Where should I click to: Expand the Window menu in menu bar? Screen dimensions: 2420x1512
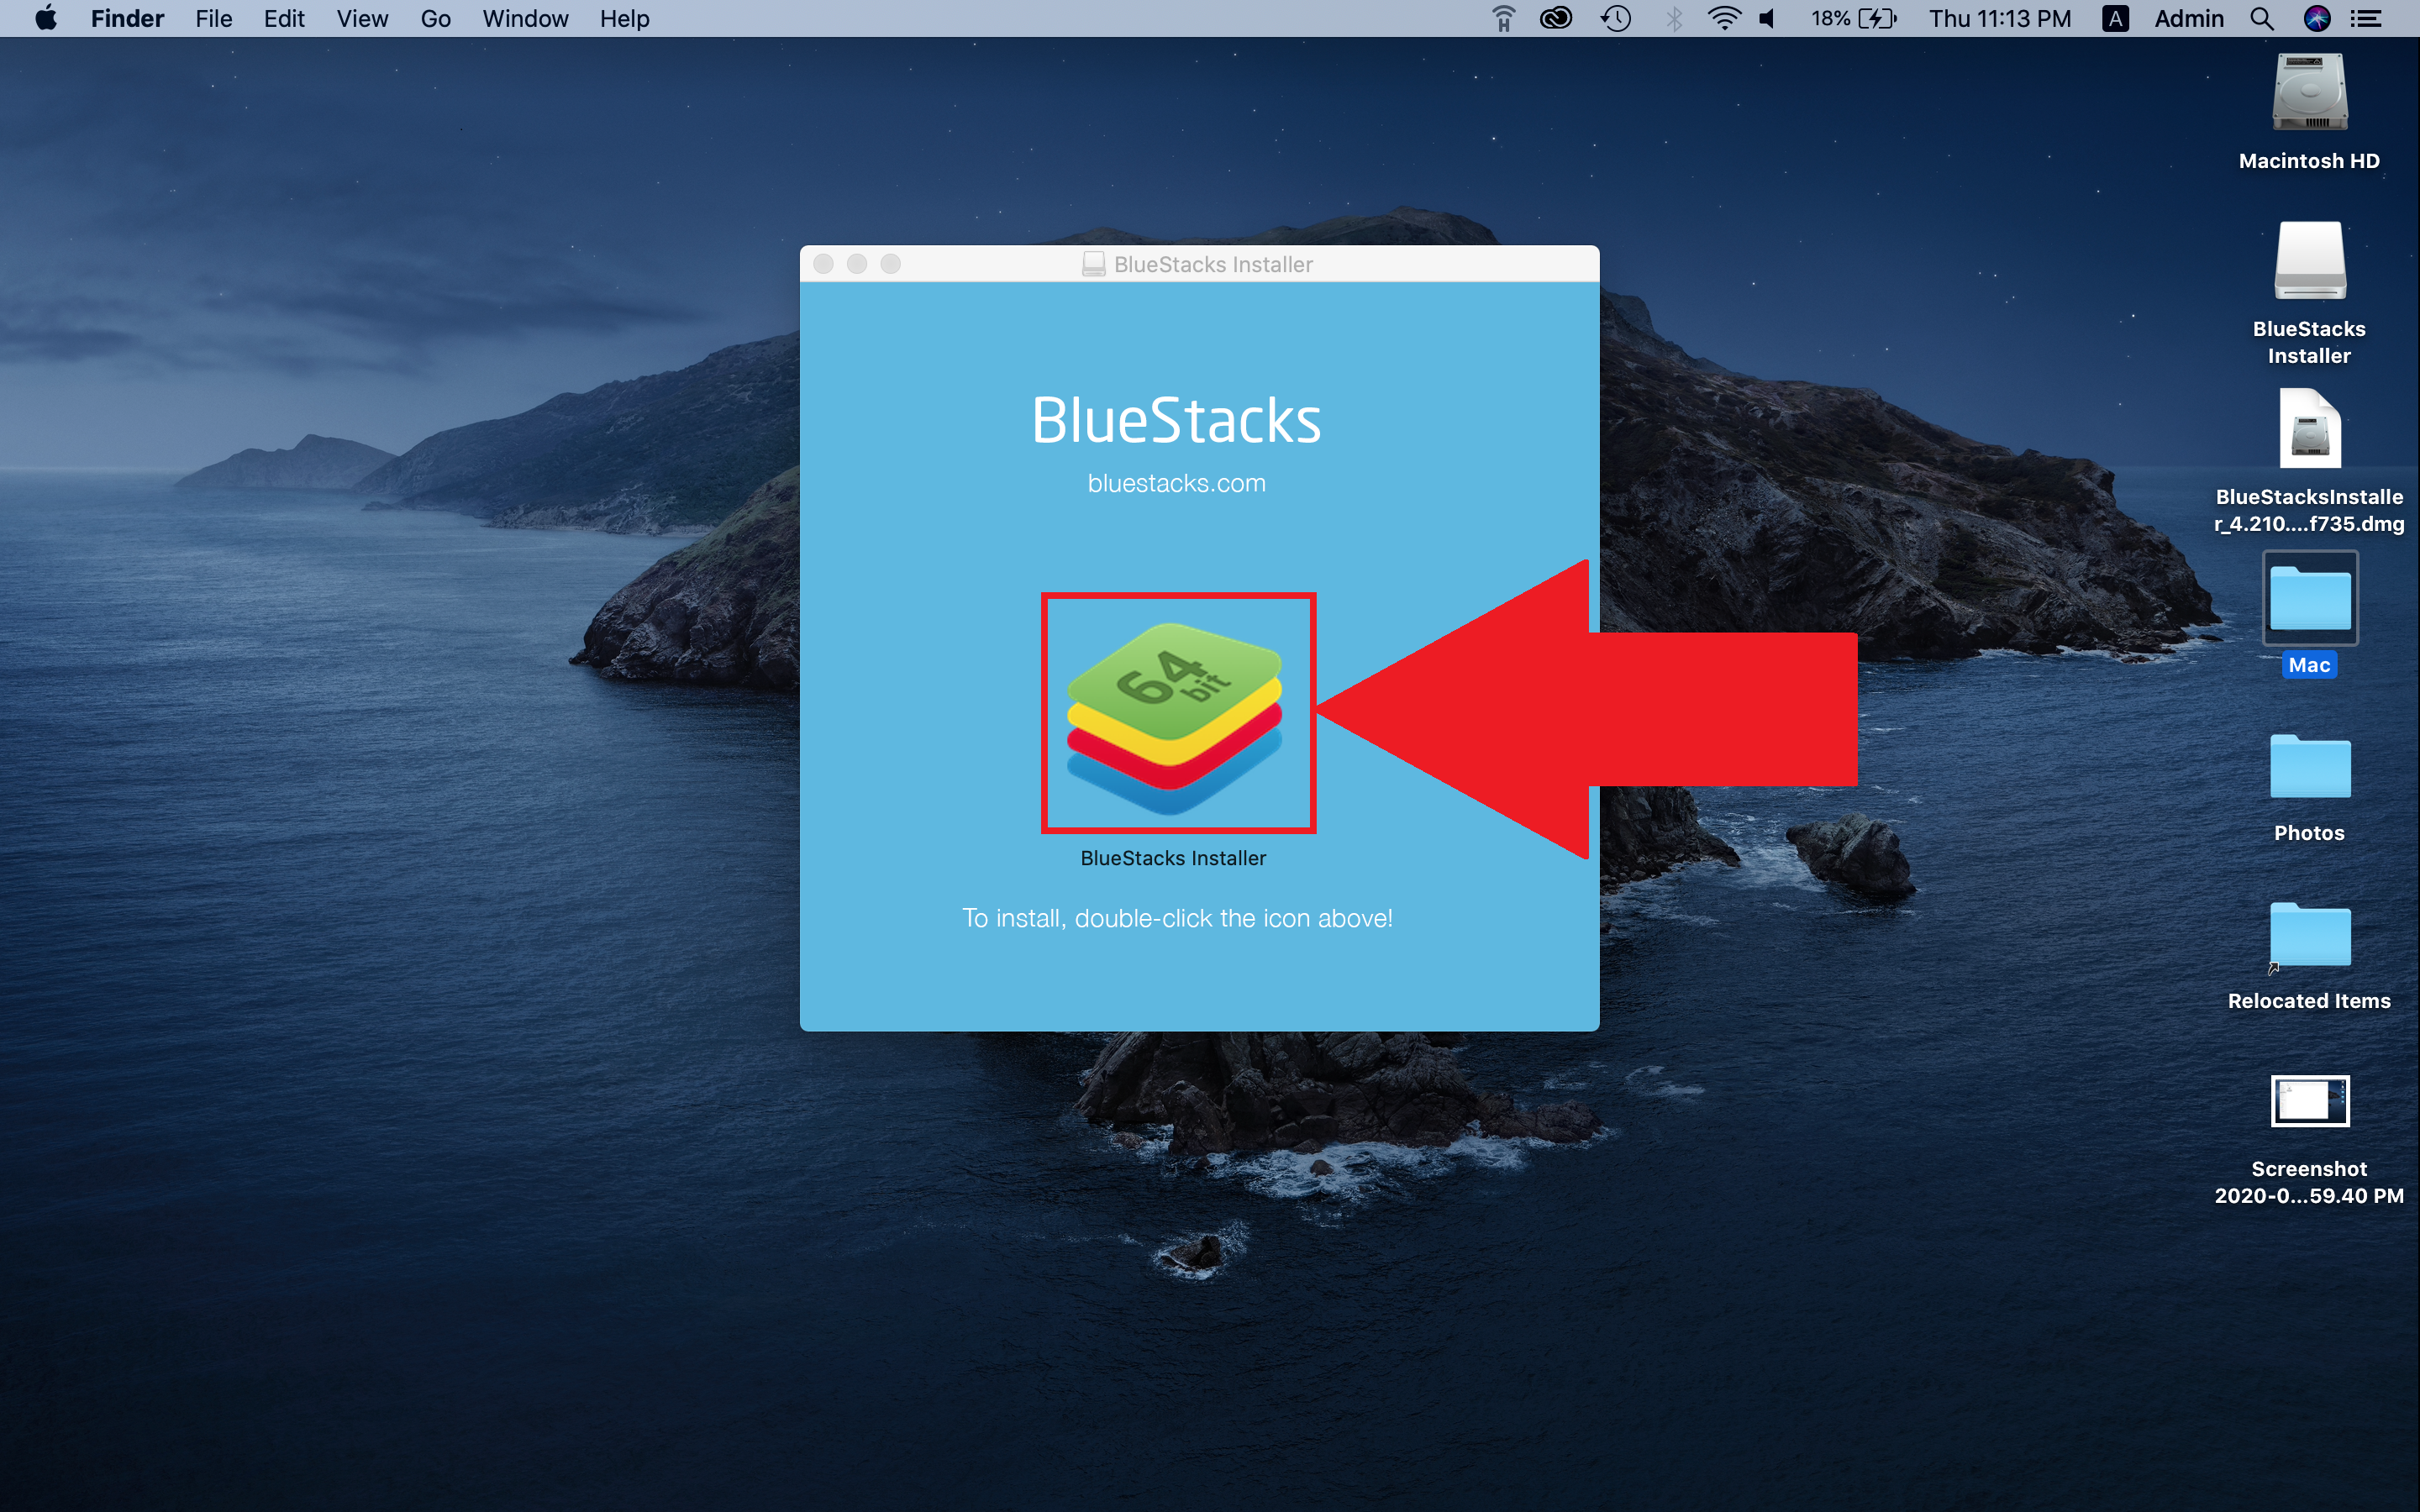[x=526, y=19]
